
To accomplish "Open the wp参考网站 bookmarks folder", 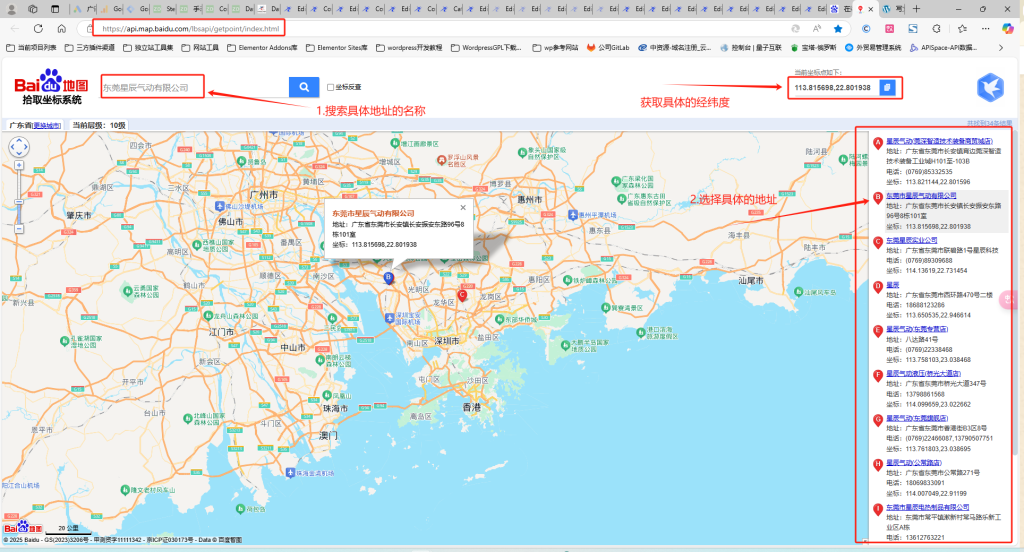I will [555, 48].
